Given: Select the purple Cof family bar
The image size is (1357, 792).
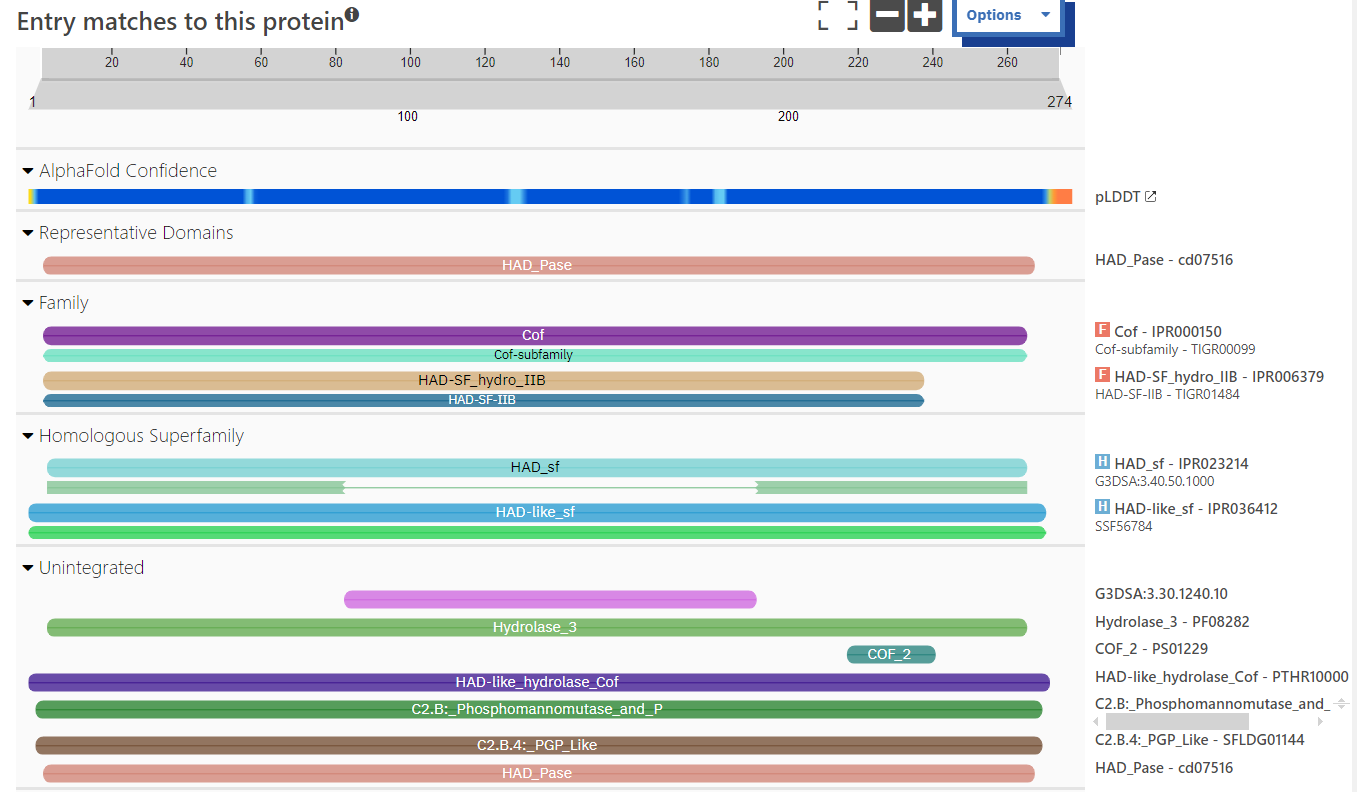Looking at the screenshot, I should point(535,335).
